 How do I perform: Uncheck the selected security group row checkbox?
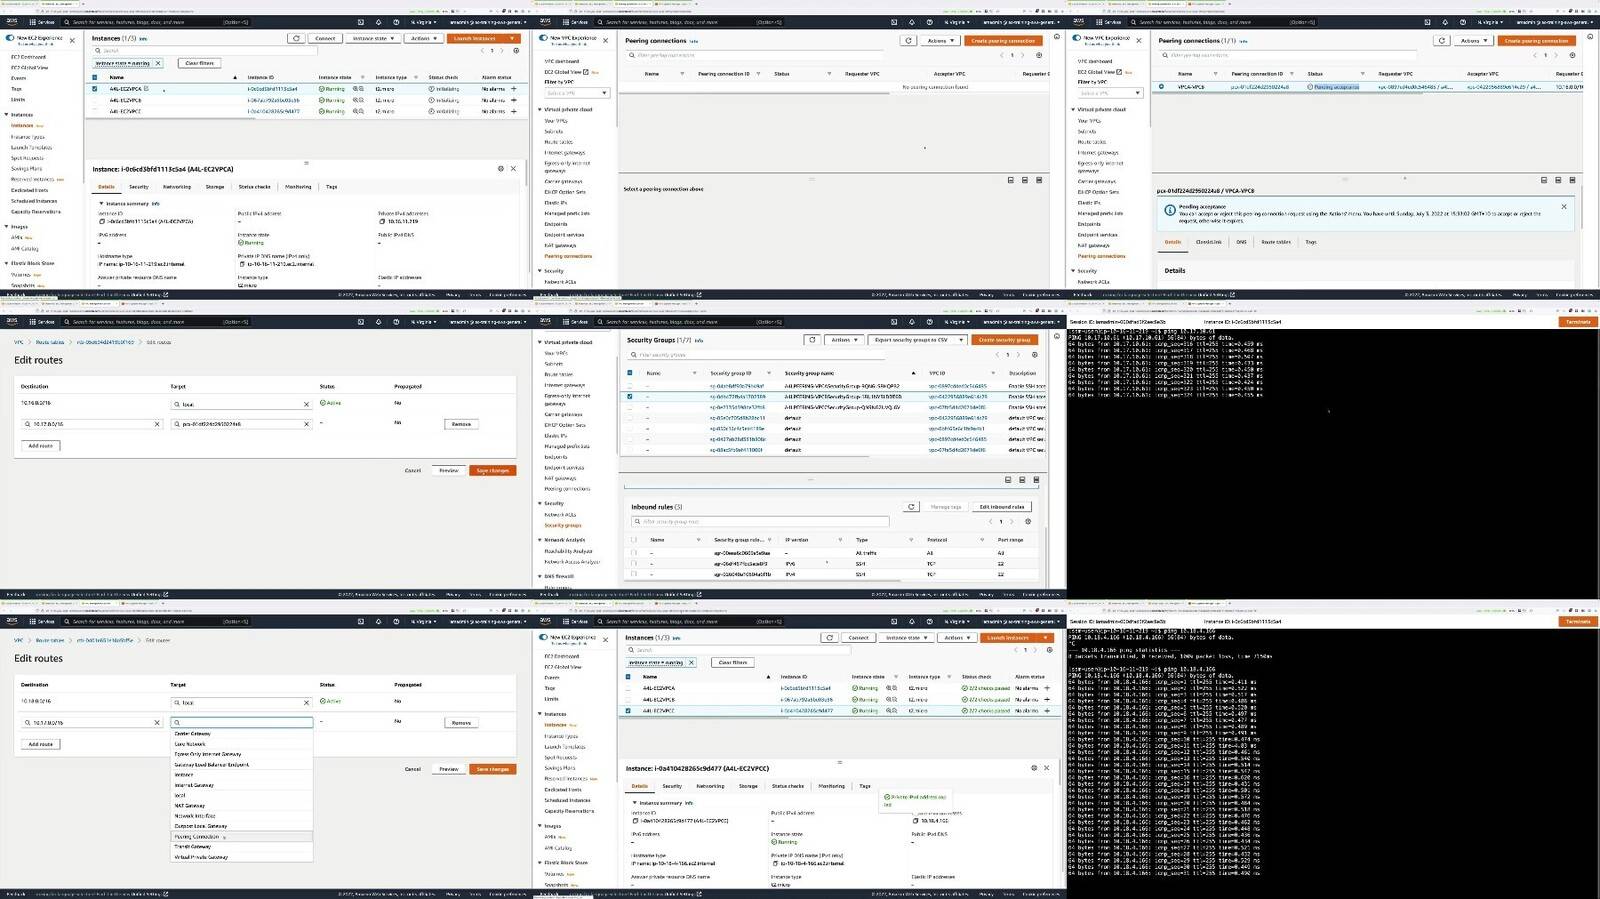point(629,396)
